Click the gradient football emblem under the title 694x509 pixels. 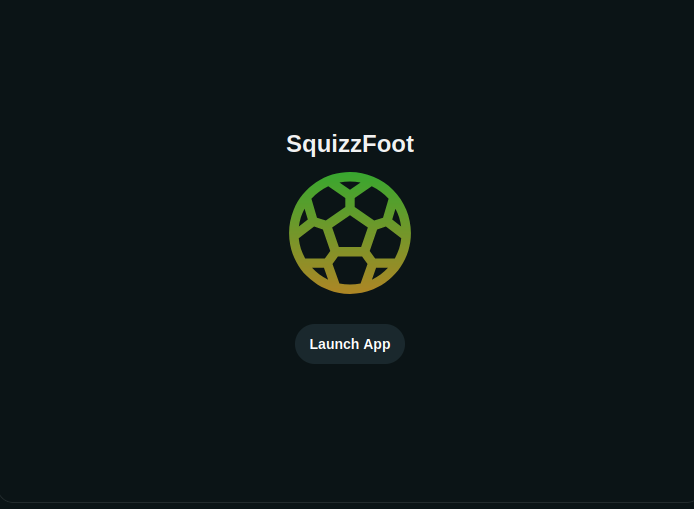pos(350,233)
